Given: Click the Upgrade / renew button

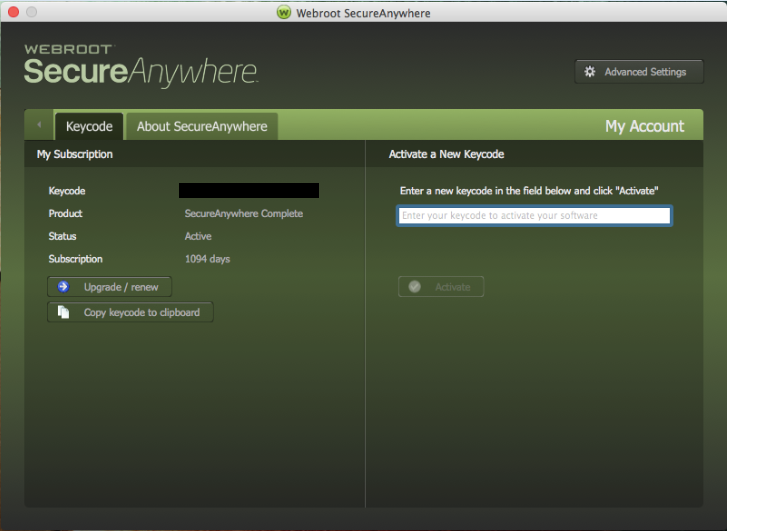Looking at the screenshot, I should click(110, 287).
